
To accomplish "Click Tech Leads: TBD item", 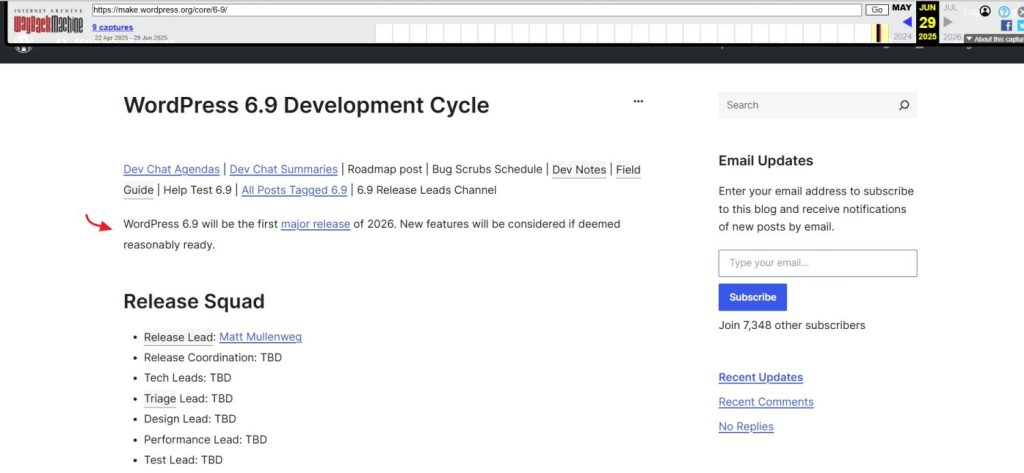I will 187,378.
